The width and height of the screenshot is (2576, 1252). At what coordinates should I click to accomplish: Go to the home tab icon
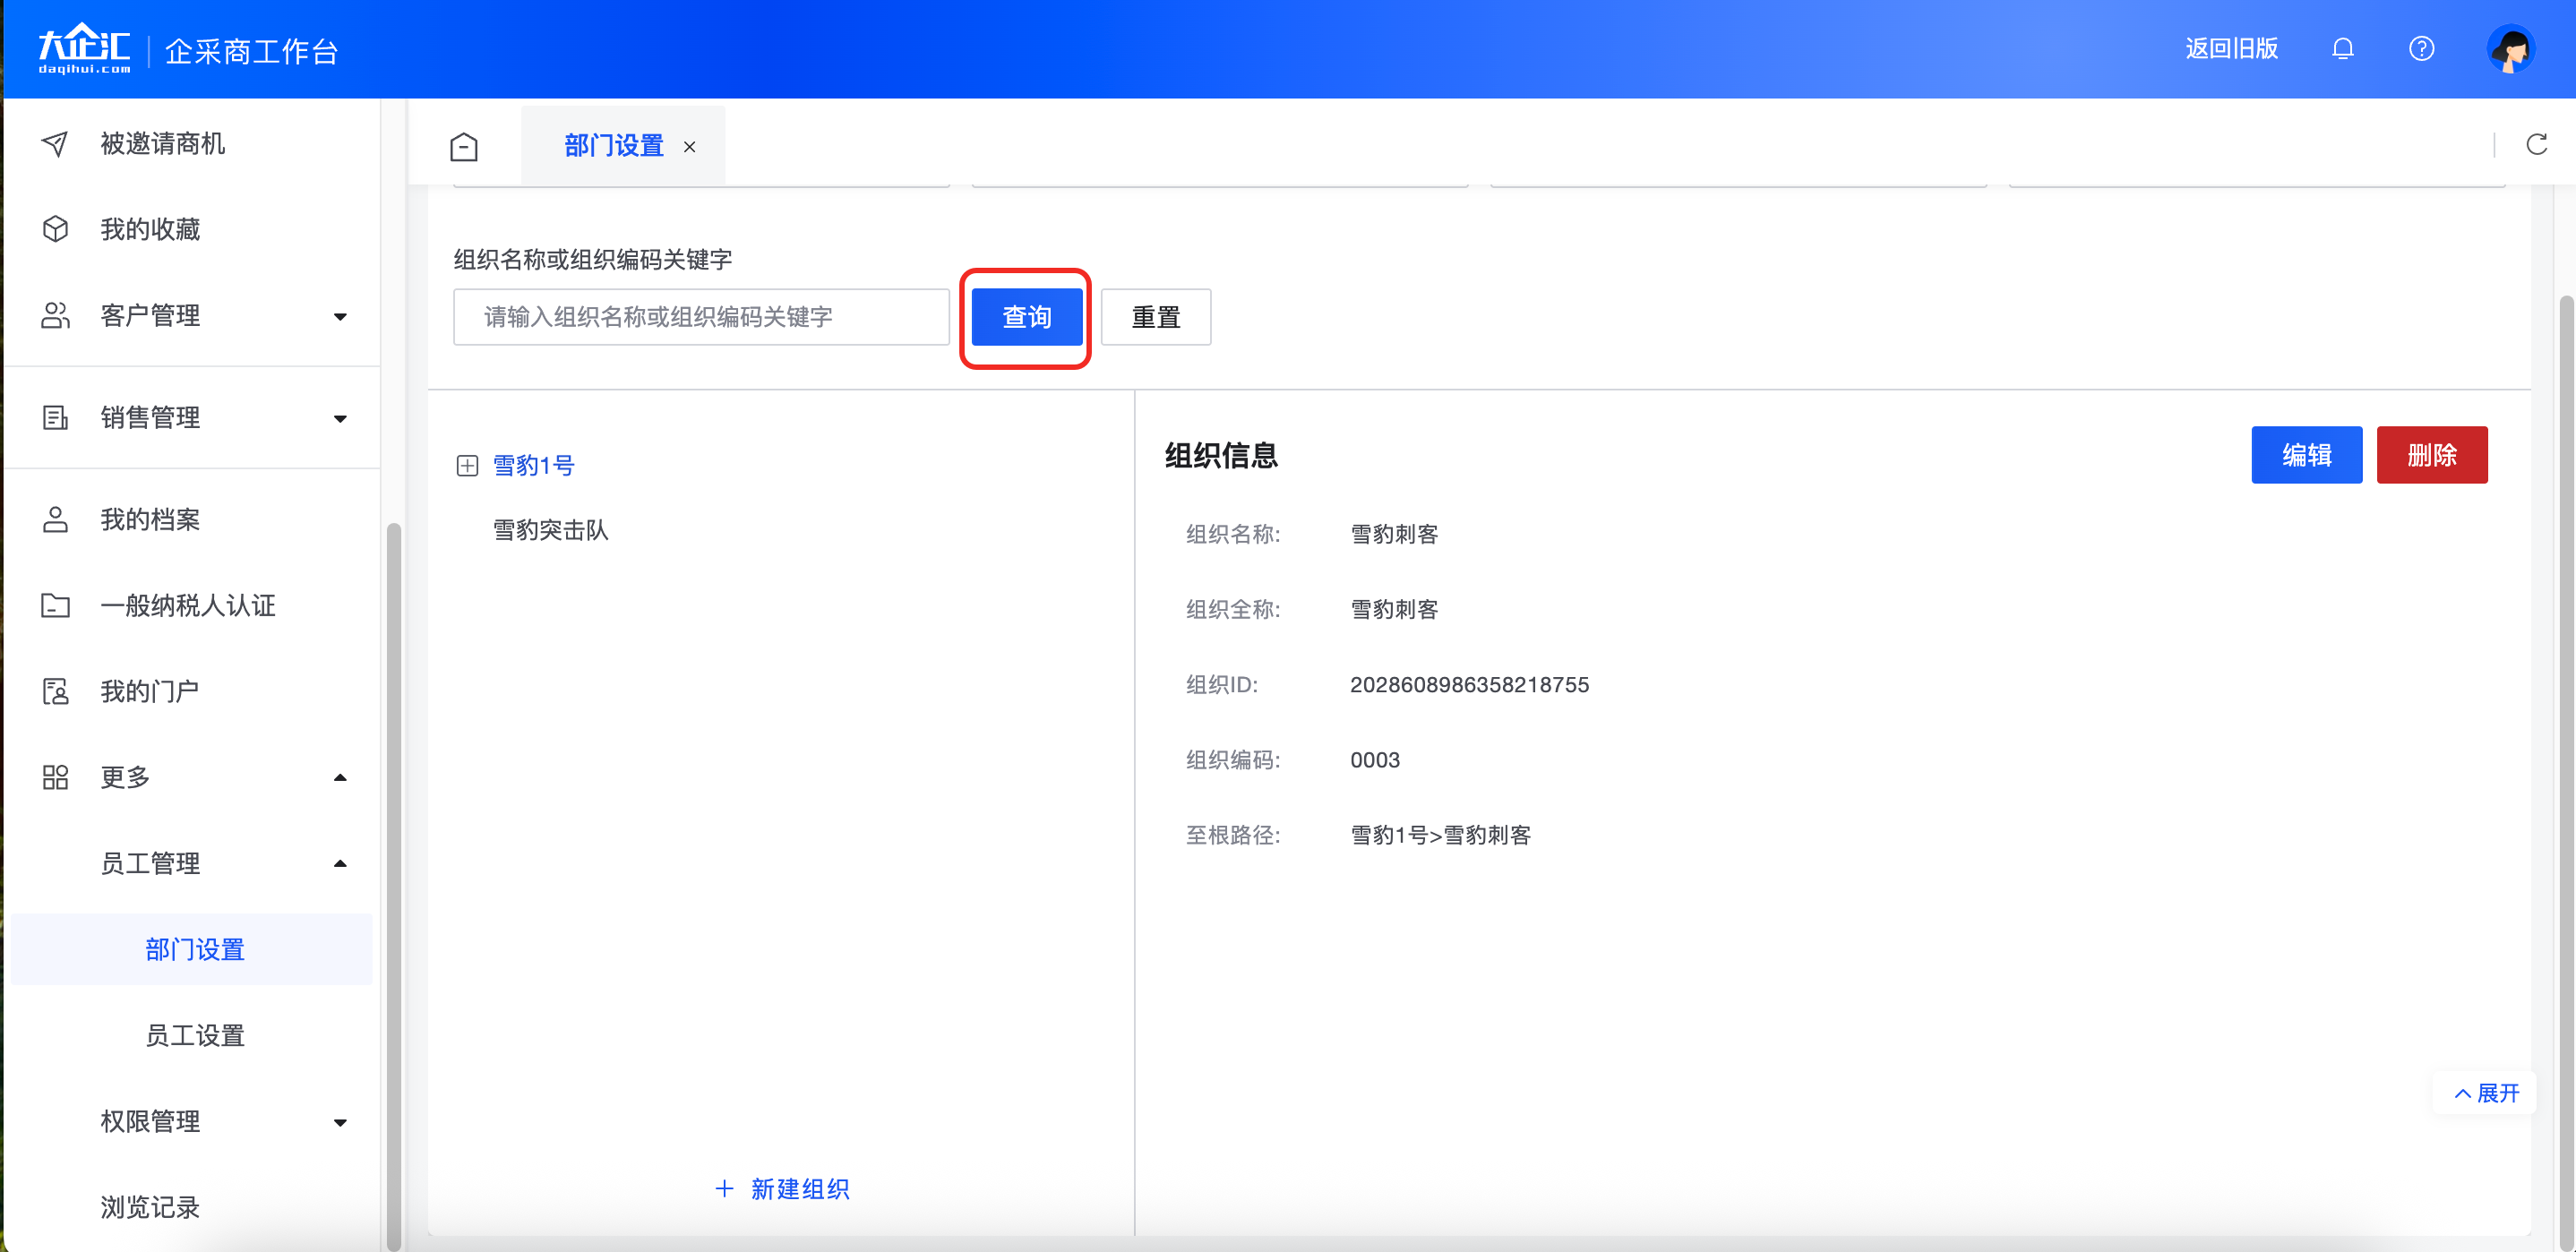coord(464,146)
